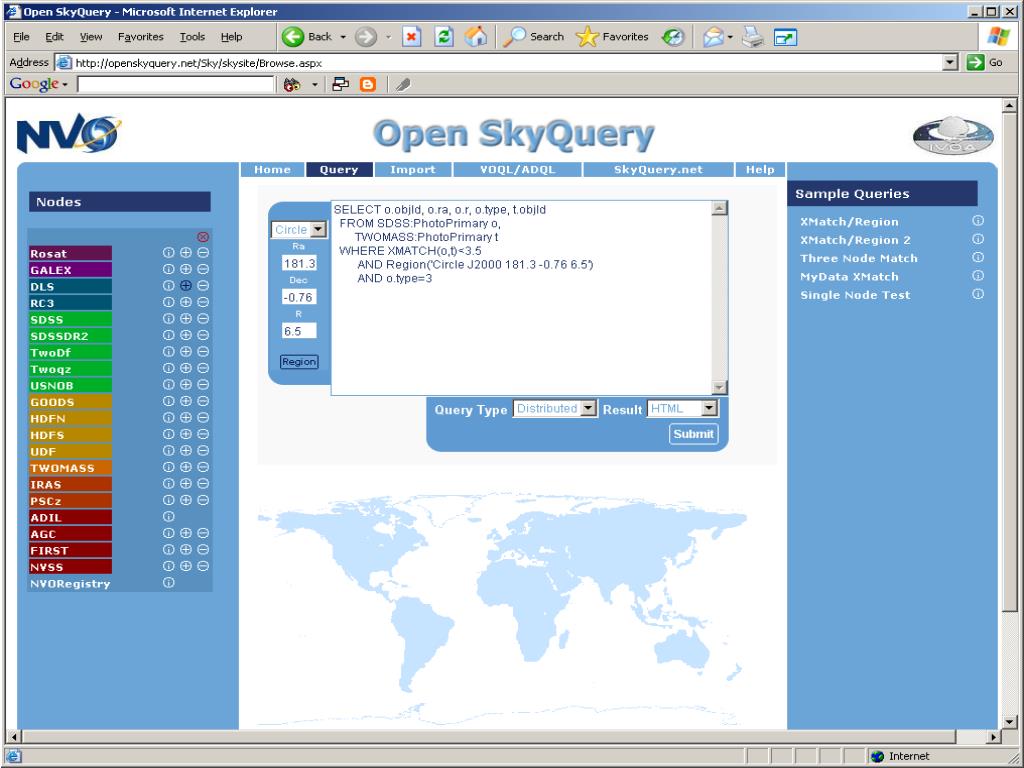1024x768 pixels.
Task: Open the SkyQuery.net tab
Action: (x=658, y=170)
